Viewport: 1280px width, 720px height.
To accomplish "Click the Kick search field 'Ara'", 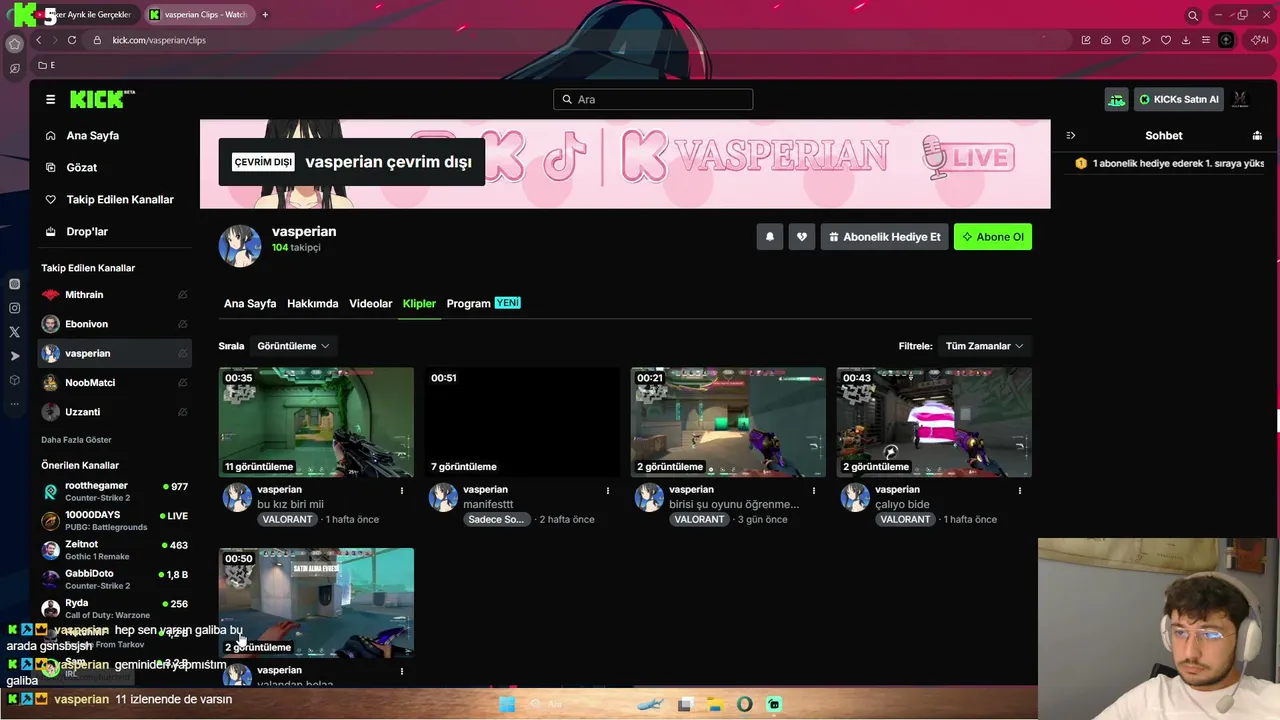I will 653,99.
